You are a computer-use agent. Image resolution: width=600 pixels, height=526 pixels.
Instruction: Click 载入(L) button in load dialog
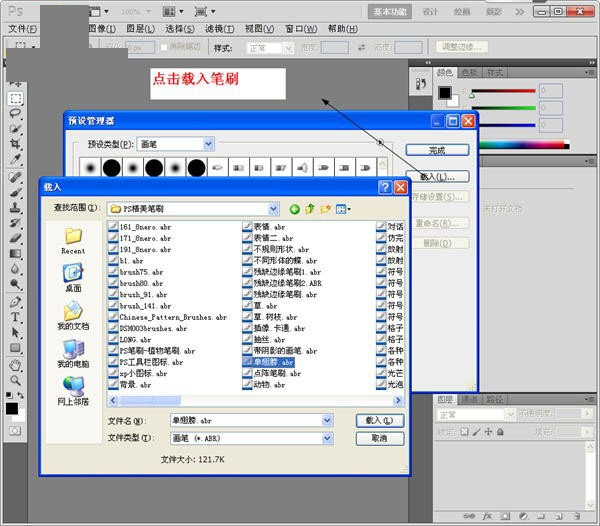pyautogui.click(x=380, y=420)
